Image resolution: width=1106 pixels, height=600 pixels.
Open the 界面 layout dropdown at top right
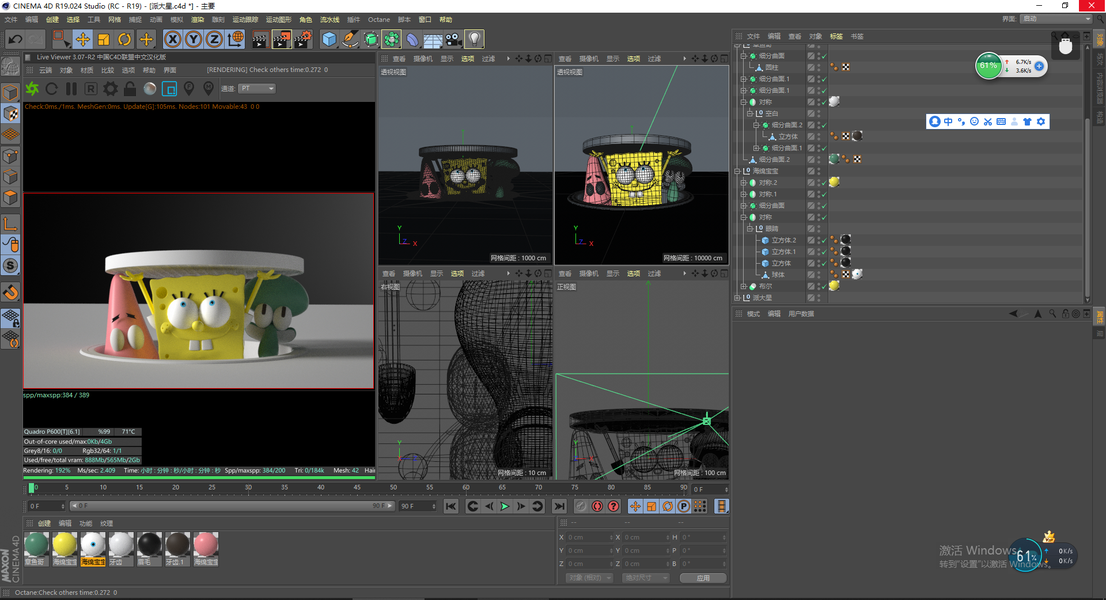1055,19
